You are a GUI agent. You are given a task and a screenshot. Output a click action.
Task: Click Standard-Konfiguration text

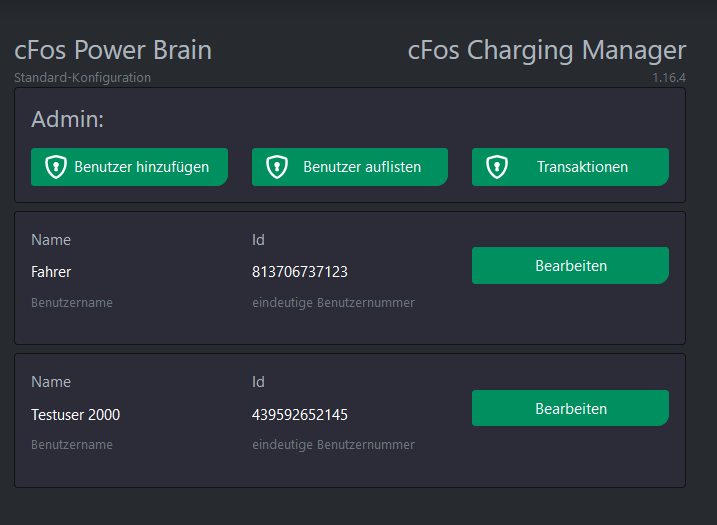[x=82, y=78]
